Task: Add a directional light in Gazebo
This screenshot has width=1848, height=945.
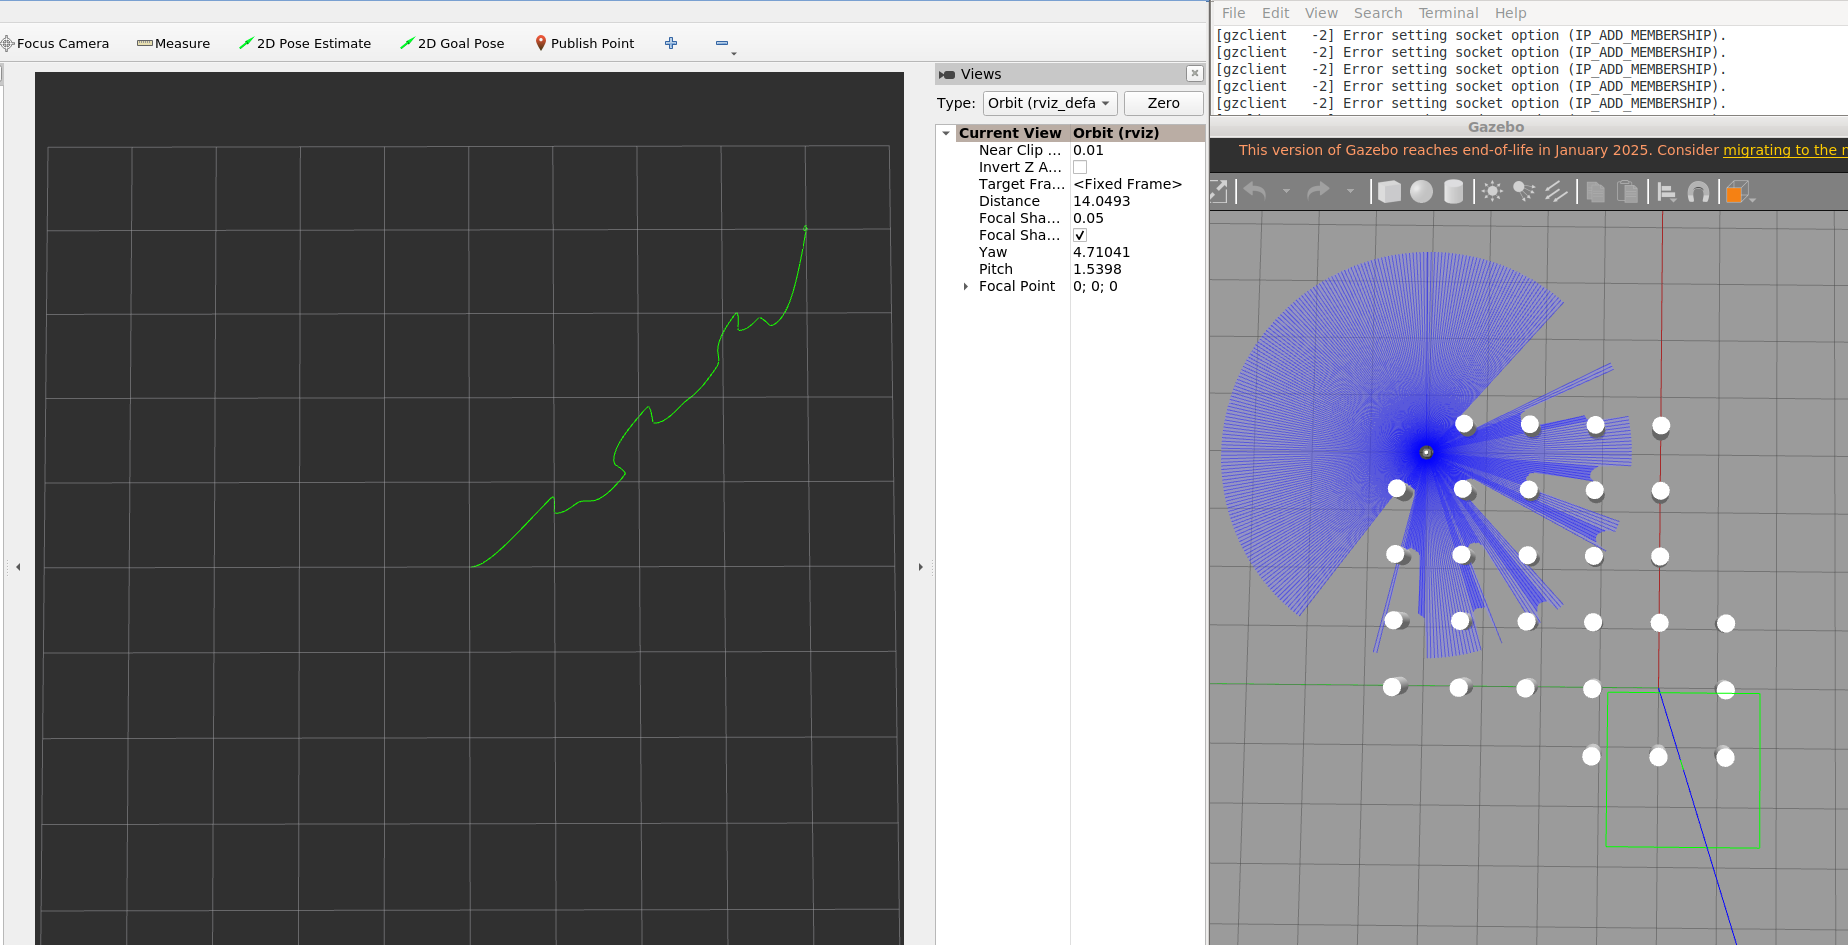Action: pyautogui.click(x=1556, y=191)
